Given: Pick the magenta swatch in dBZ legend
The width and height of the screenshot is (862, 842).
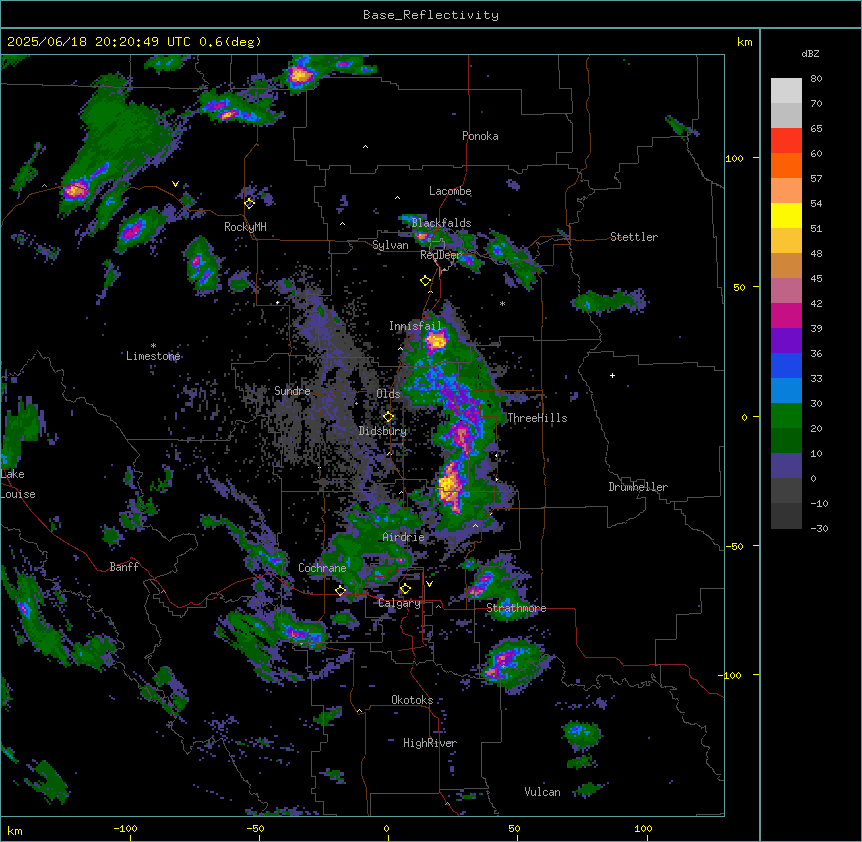Looking at the screenshot, I should pos(786,315).
